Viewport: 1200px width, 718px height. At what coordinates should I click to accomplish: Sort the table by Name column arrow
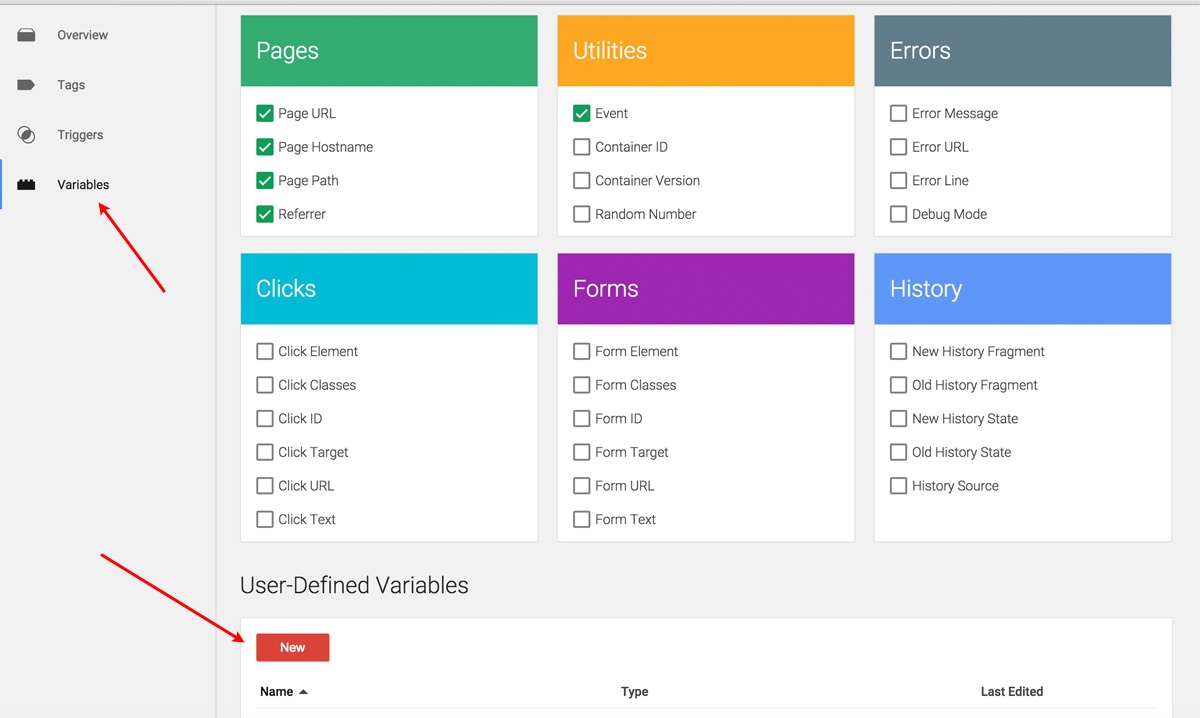tap(303, 692)
